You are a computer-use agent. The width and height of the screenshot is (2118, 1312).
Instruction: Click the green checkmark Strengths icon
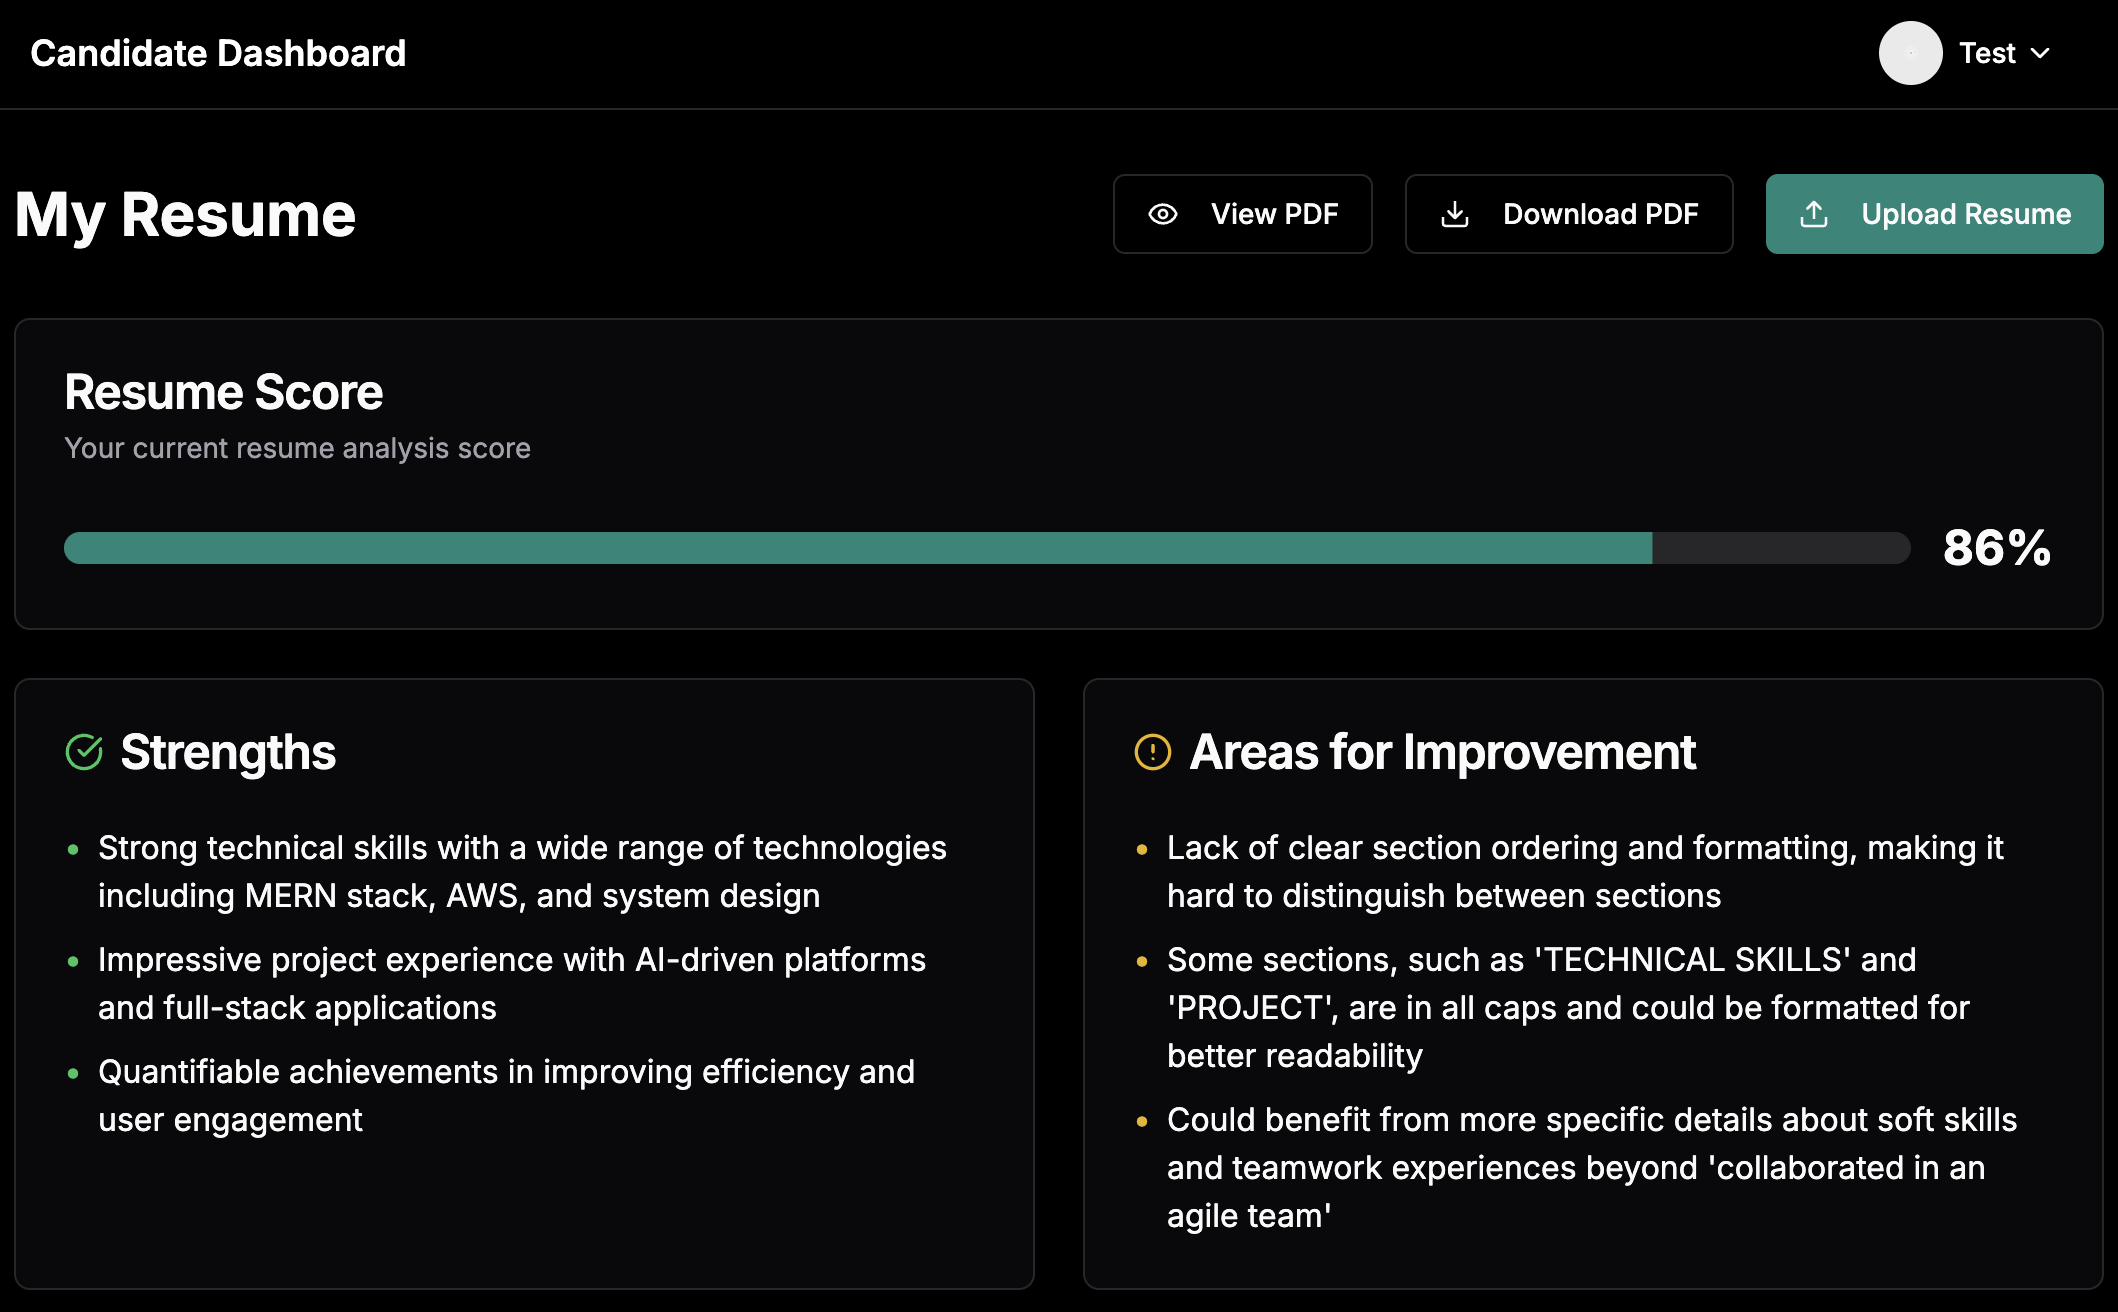tap(84, 752)
